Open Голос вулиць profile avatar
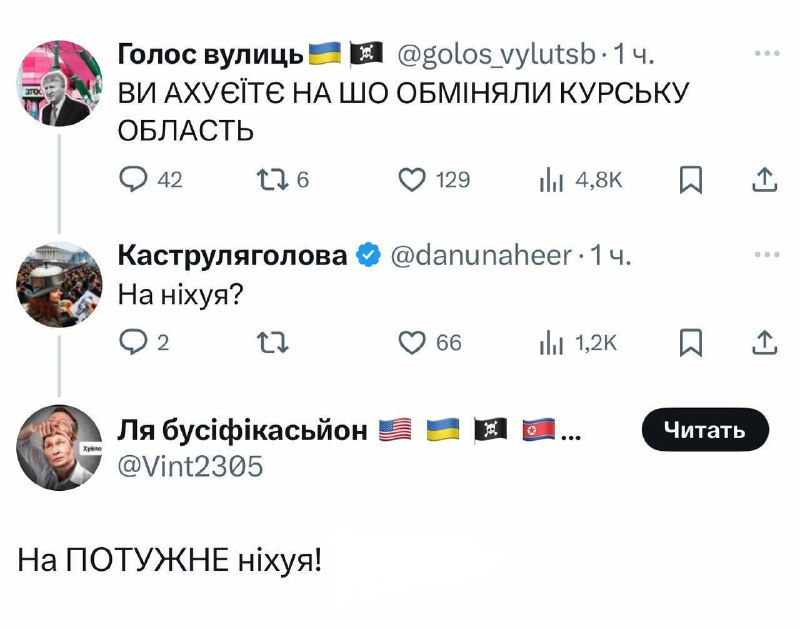The image size is (800, 629). [x=60, y=82]
